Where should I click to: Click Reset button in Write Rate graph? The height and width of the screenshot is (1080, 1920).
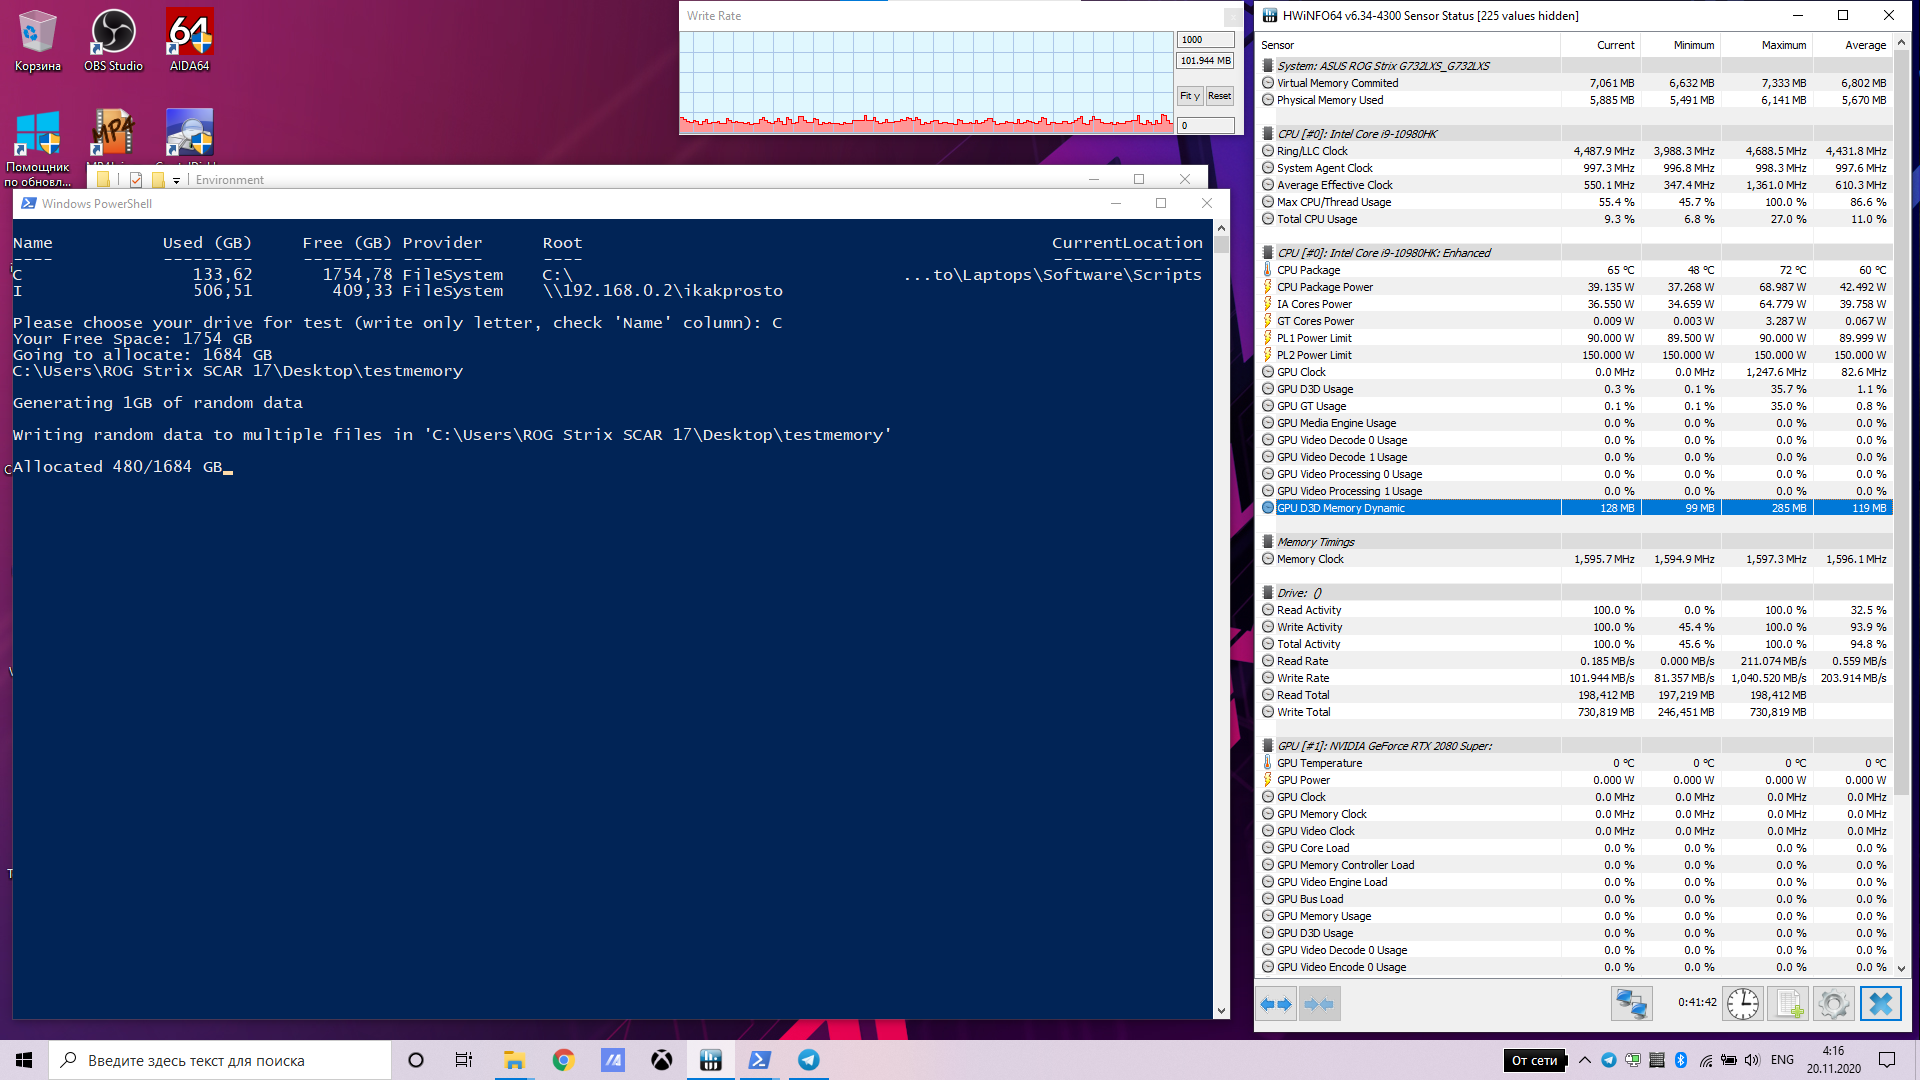coord(1219,96)
